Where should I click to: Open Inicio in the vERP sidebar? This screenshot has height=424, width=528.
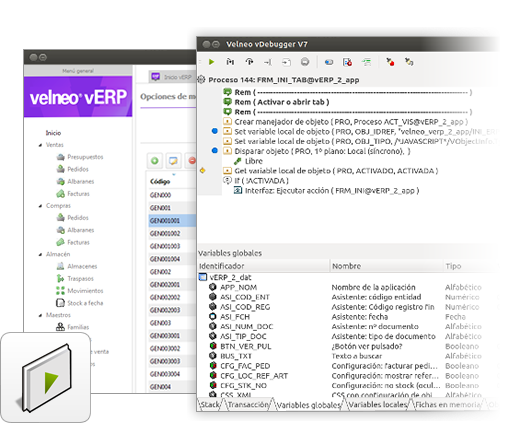click(x=53, y=133)
